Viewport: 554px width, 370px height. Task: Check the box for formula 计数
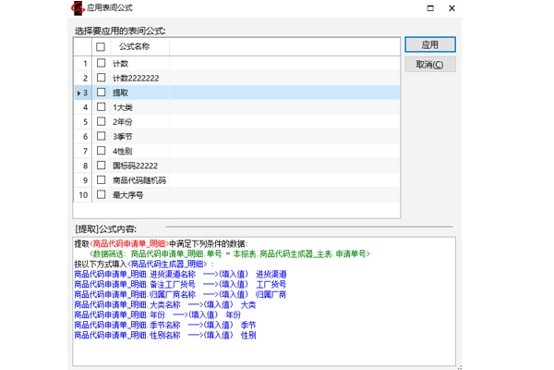pos(101,63)
